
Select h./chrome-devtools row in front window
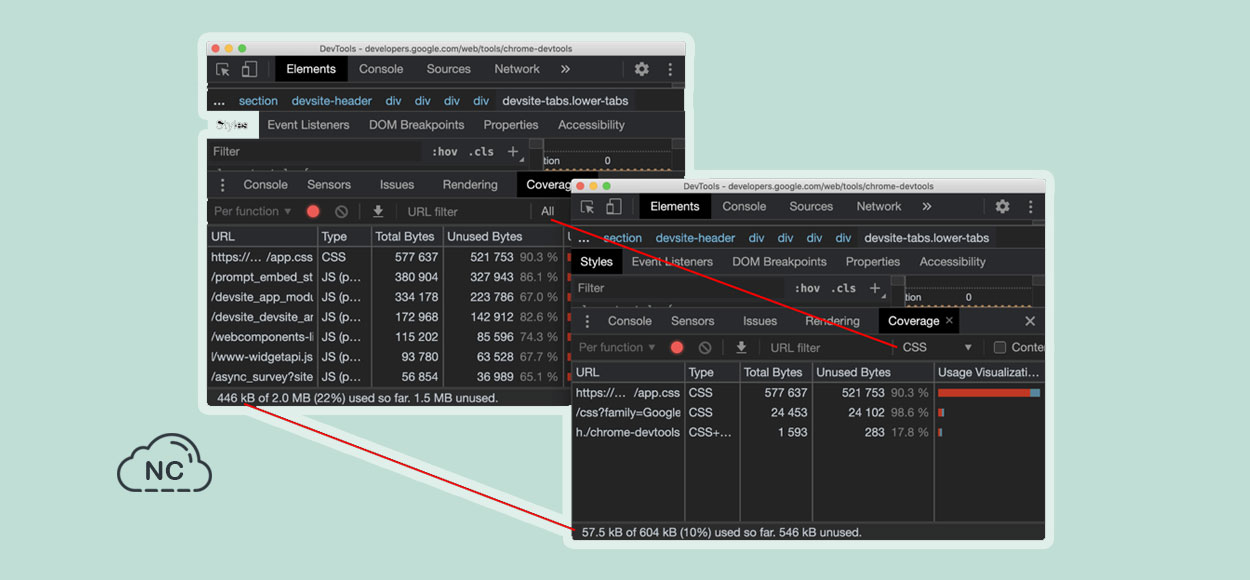(808, 432)
